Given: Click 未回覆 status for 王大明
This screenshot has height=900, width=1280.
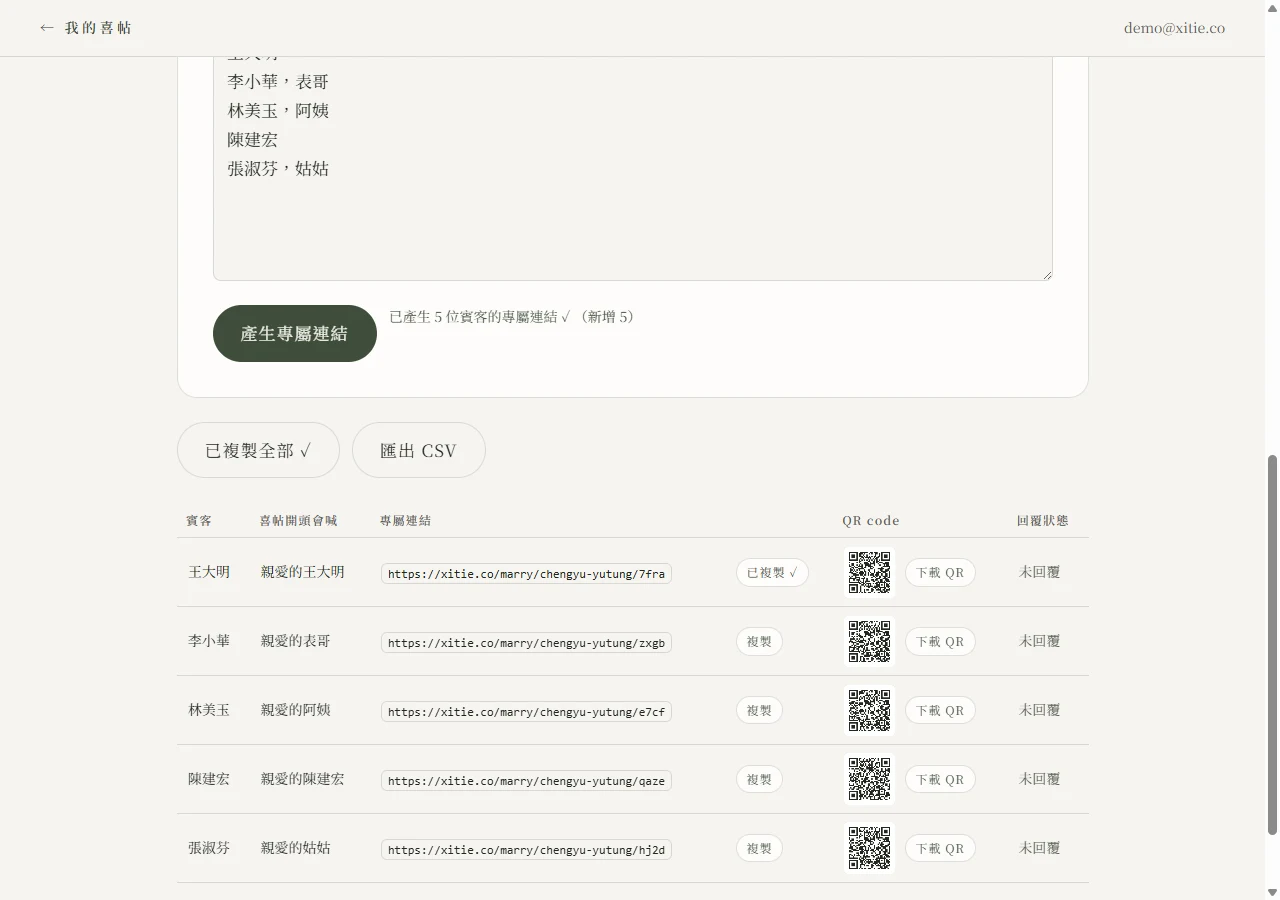Looking at the screenshot, I should click(1040, 572).
